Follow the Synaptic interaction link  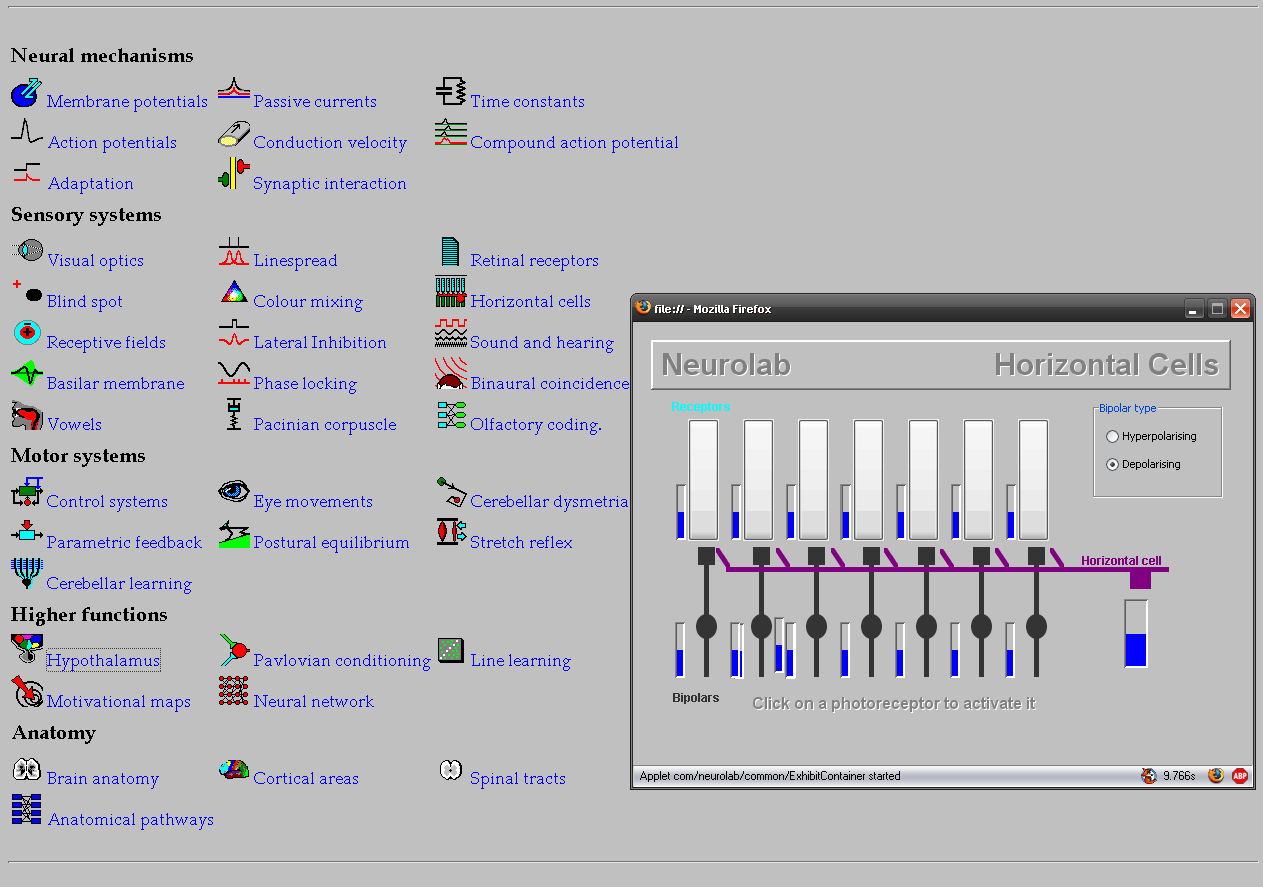click(329, 184)
